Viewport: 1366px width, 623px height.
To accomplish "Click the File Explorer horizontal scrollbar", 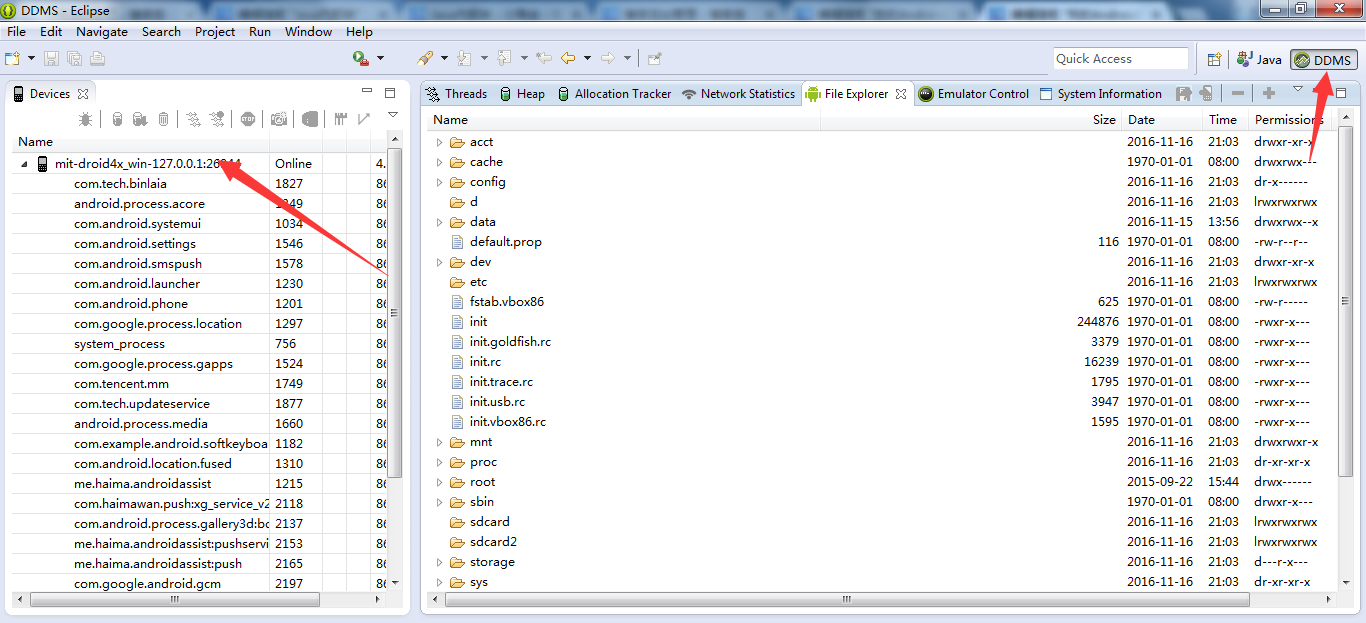I will click(845, 600).
